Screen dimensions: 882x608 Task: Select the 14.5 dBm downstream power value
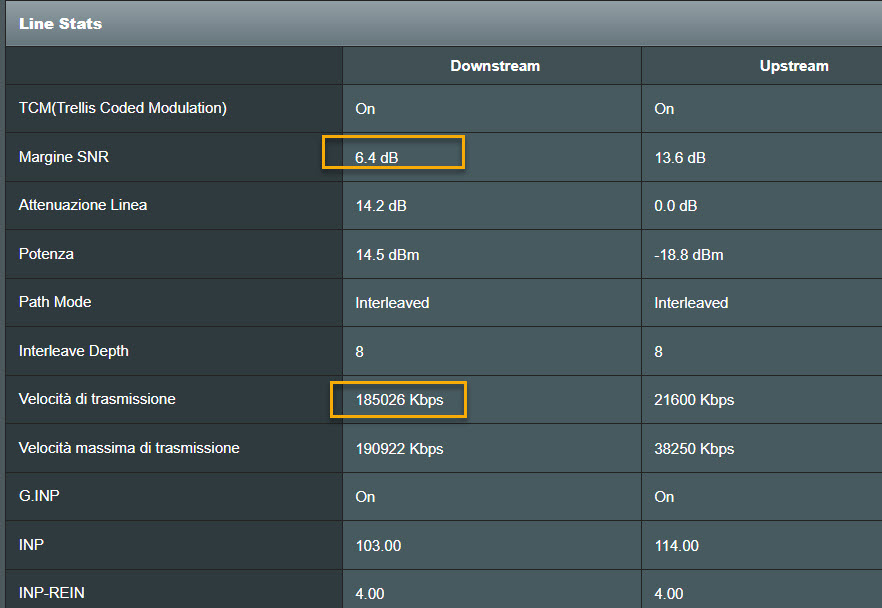pyautogui.click(x=387, y=255)
